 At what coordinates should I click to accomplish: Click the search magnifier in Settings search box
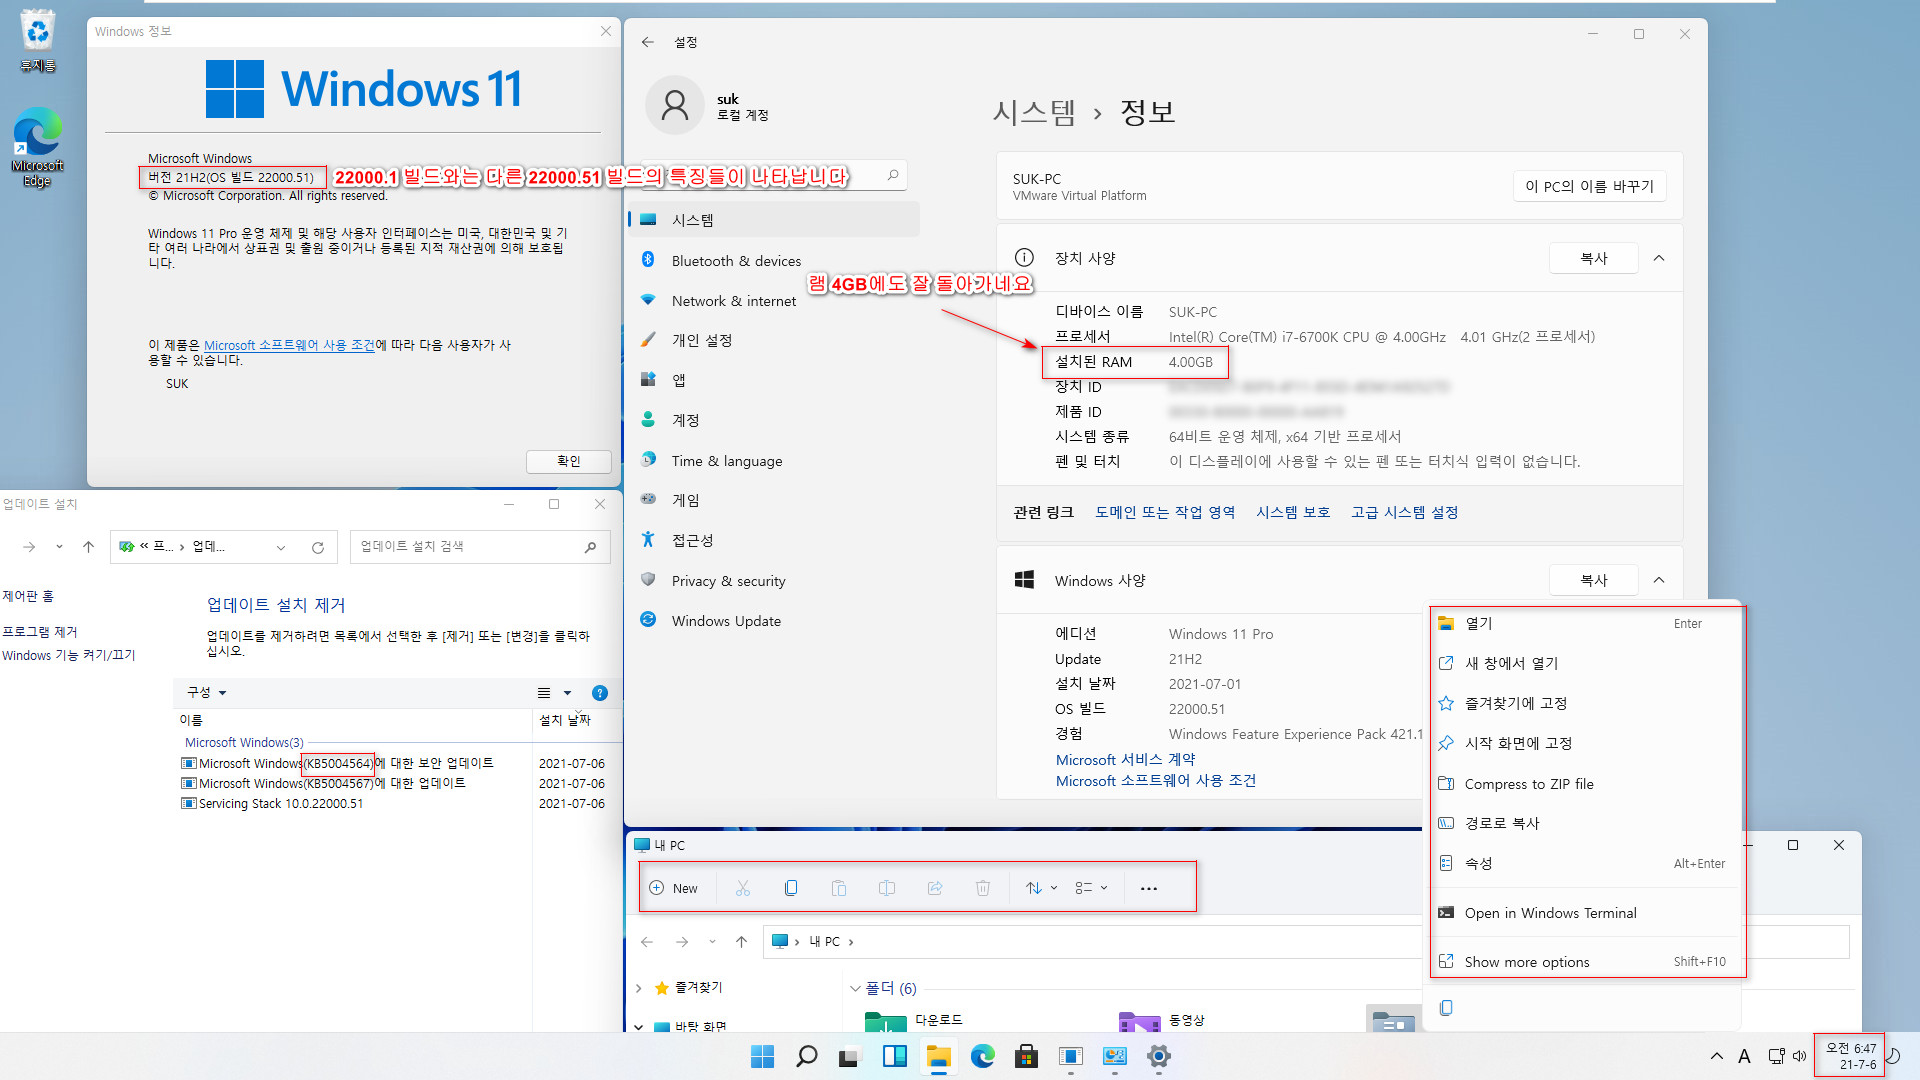click(893, 175)
